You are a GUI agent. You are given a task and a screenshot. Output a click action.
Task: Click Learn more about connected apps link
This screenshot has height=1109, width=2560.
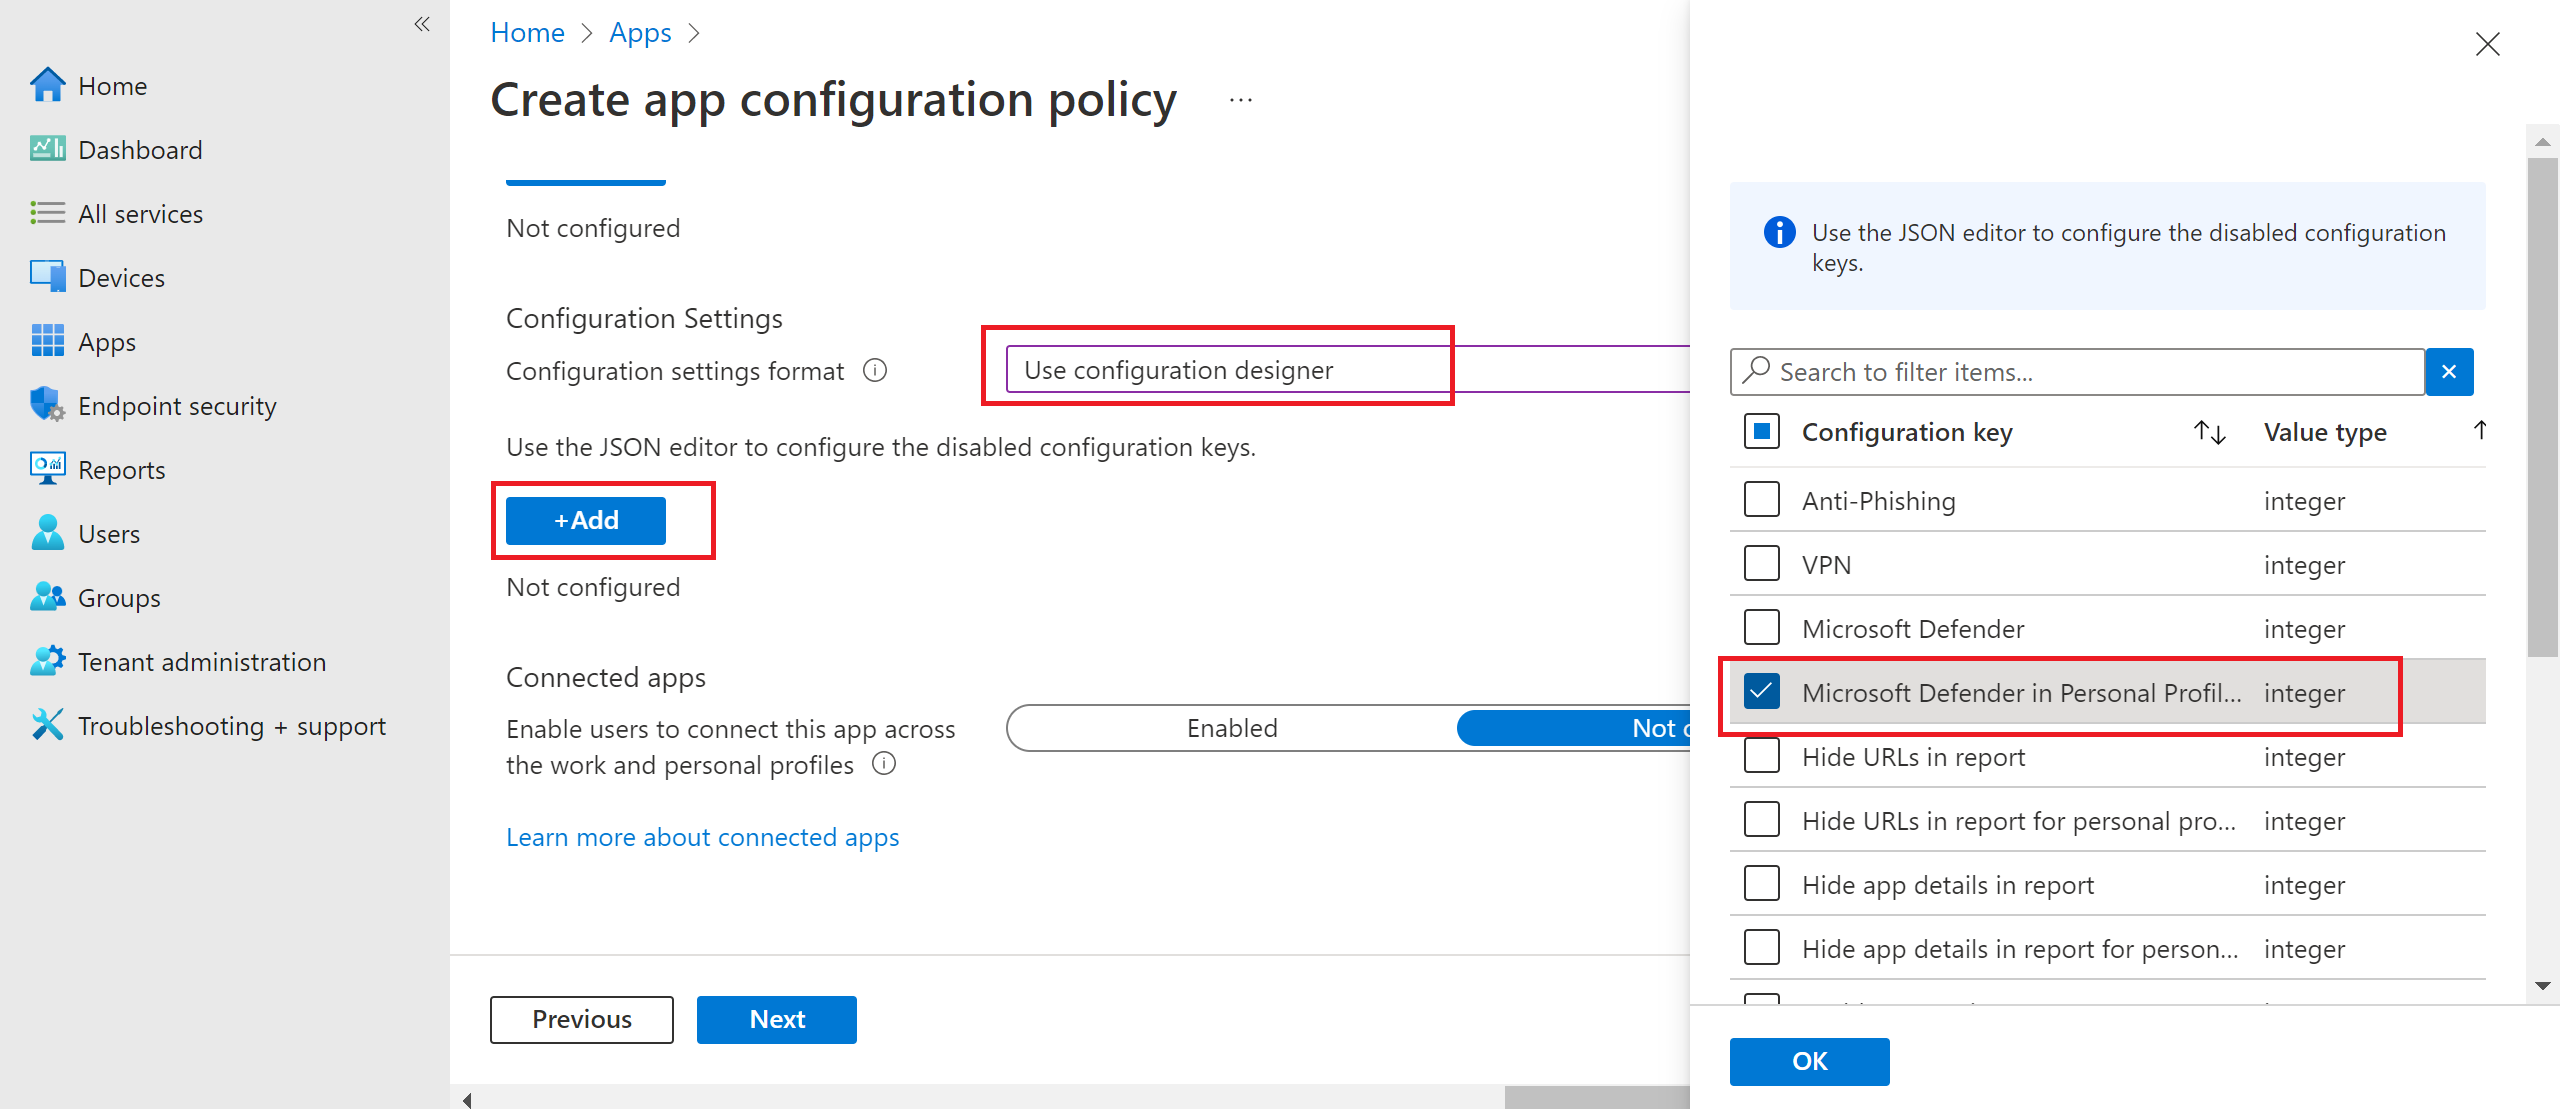point(702,836)
